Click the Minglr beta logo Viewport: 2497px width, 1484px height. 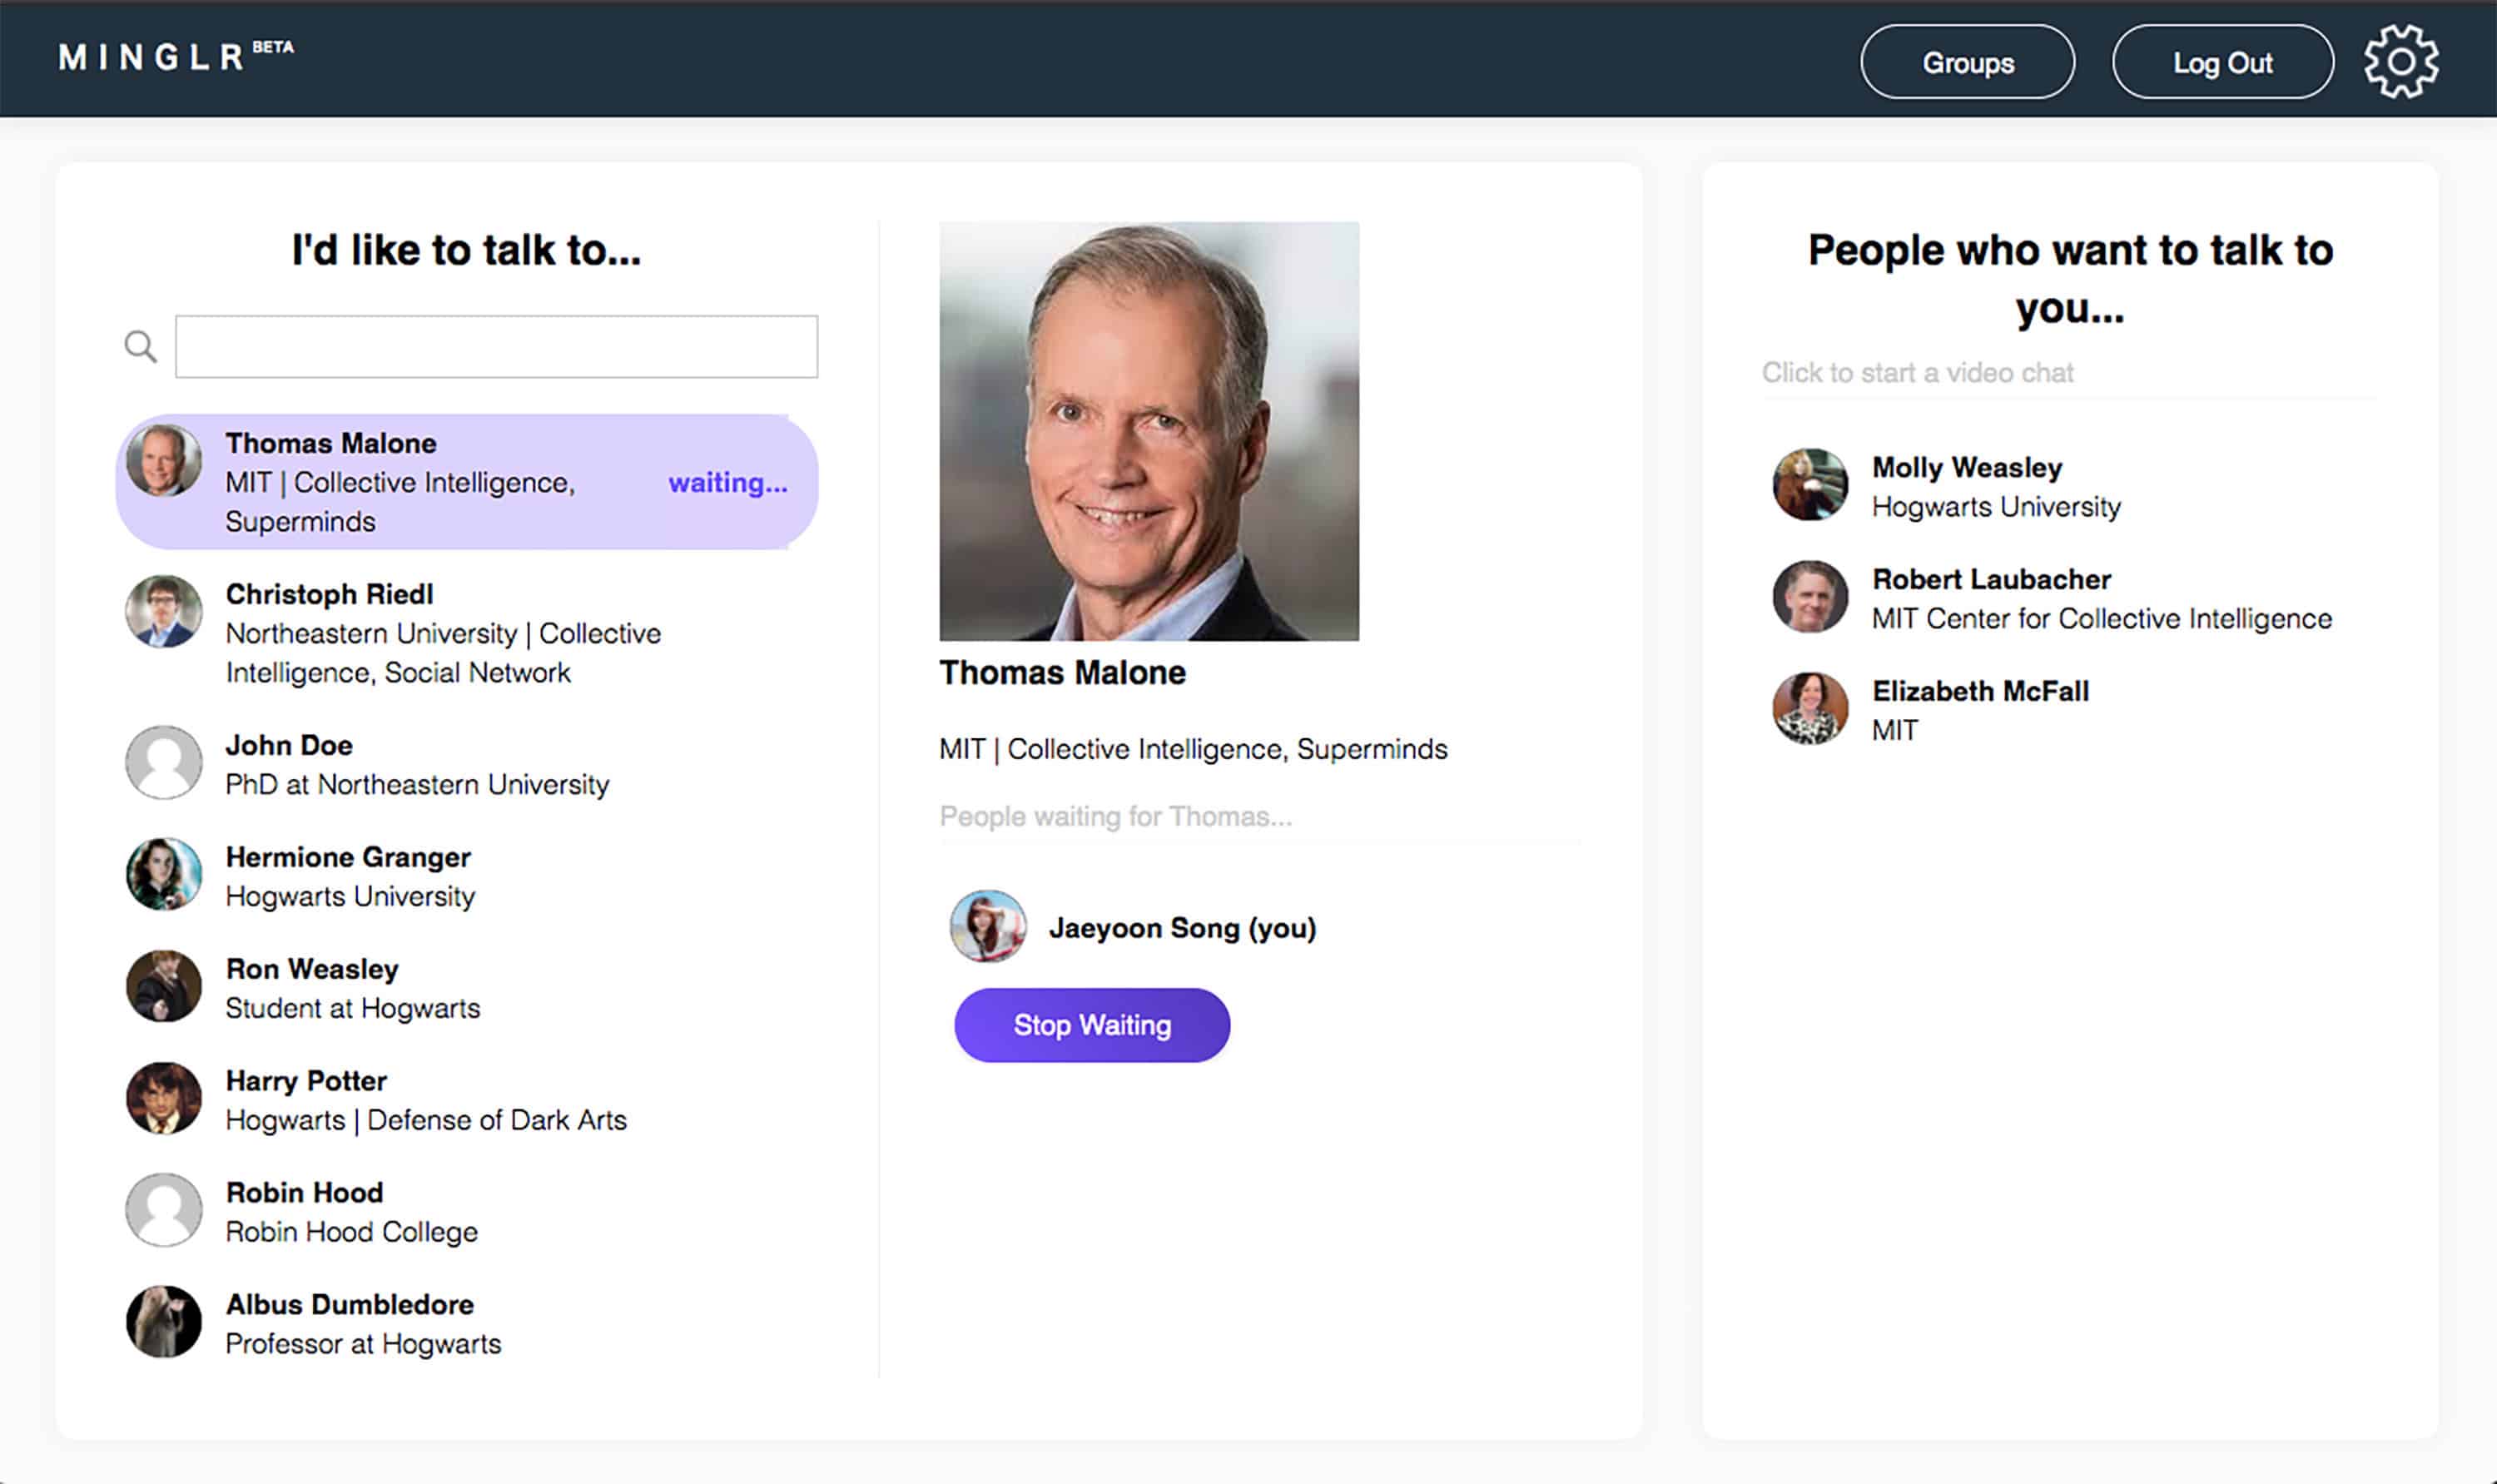point(175,57)
